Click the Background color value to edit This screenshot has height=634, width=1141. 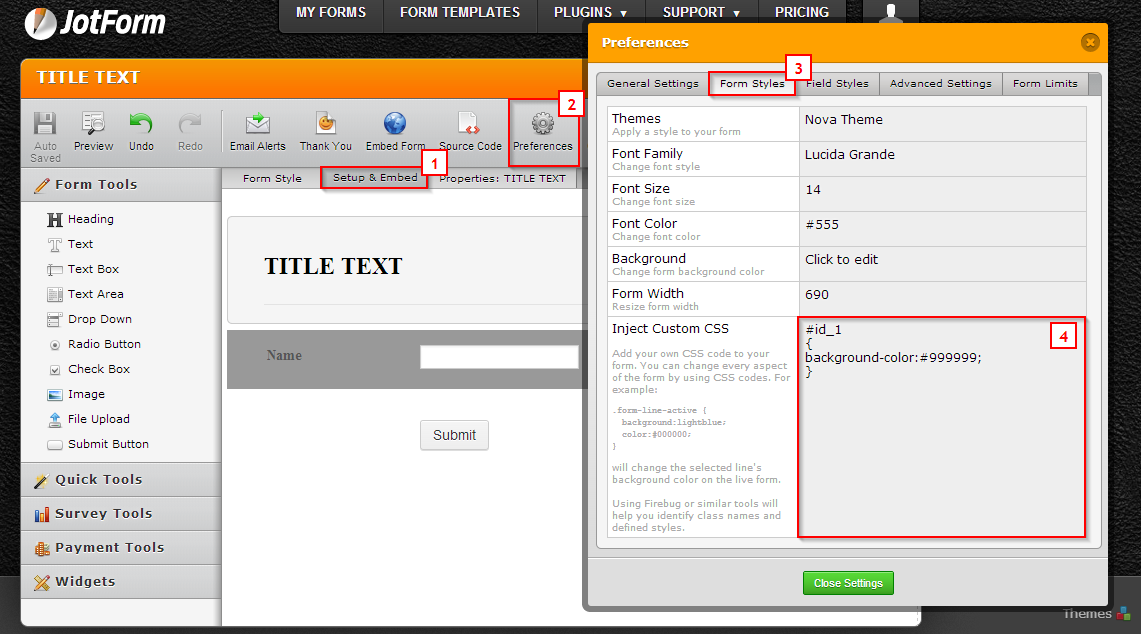842,259
